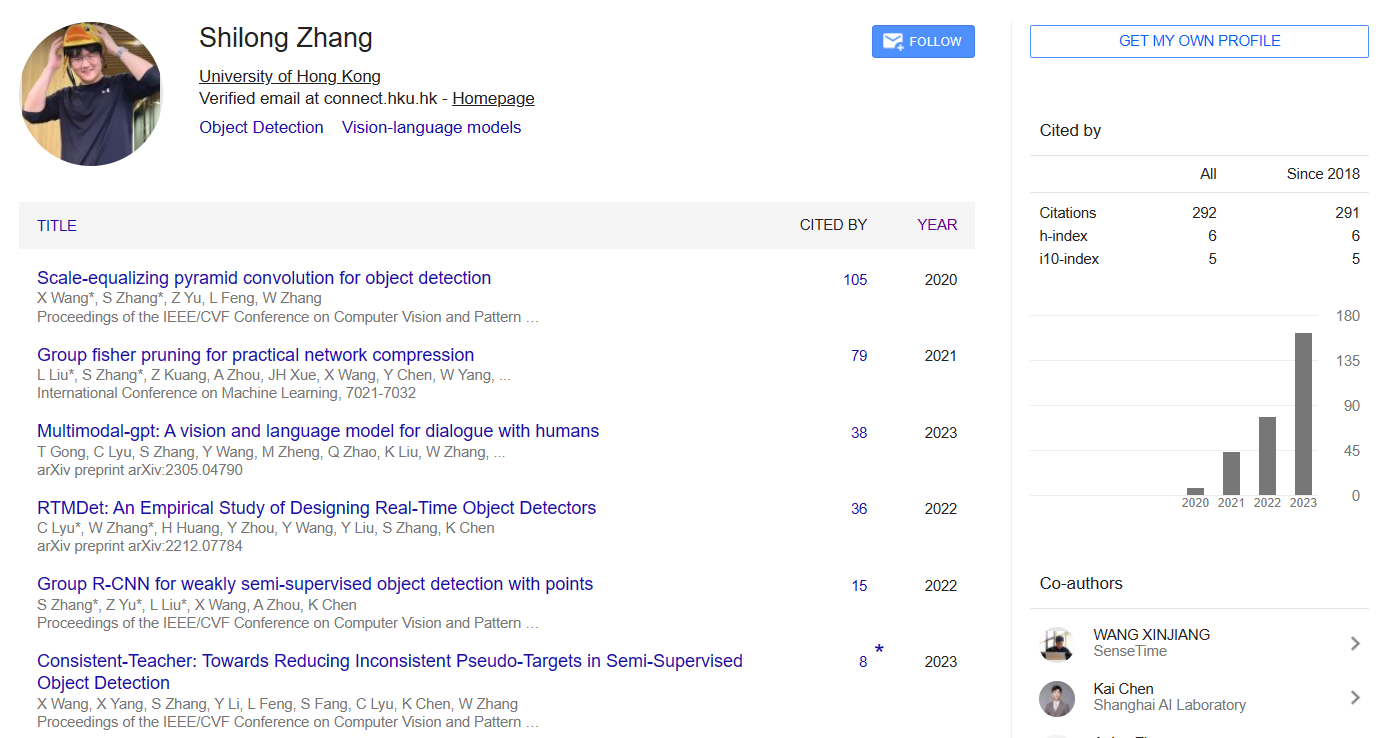The height and width of the screenshot is (738, 1394).
Task: Click the Citations label in stats table
Action: coord(1067,213)
